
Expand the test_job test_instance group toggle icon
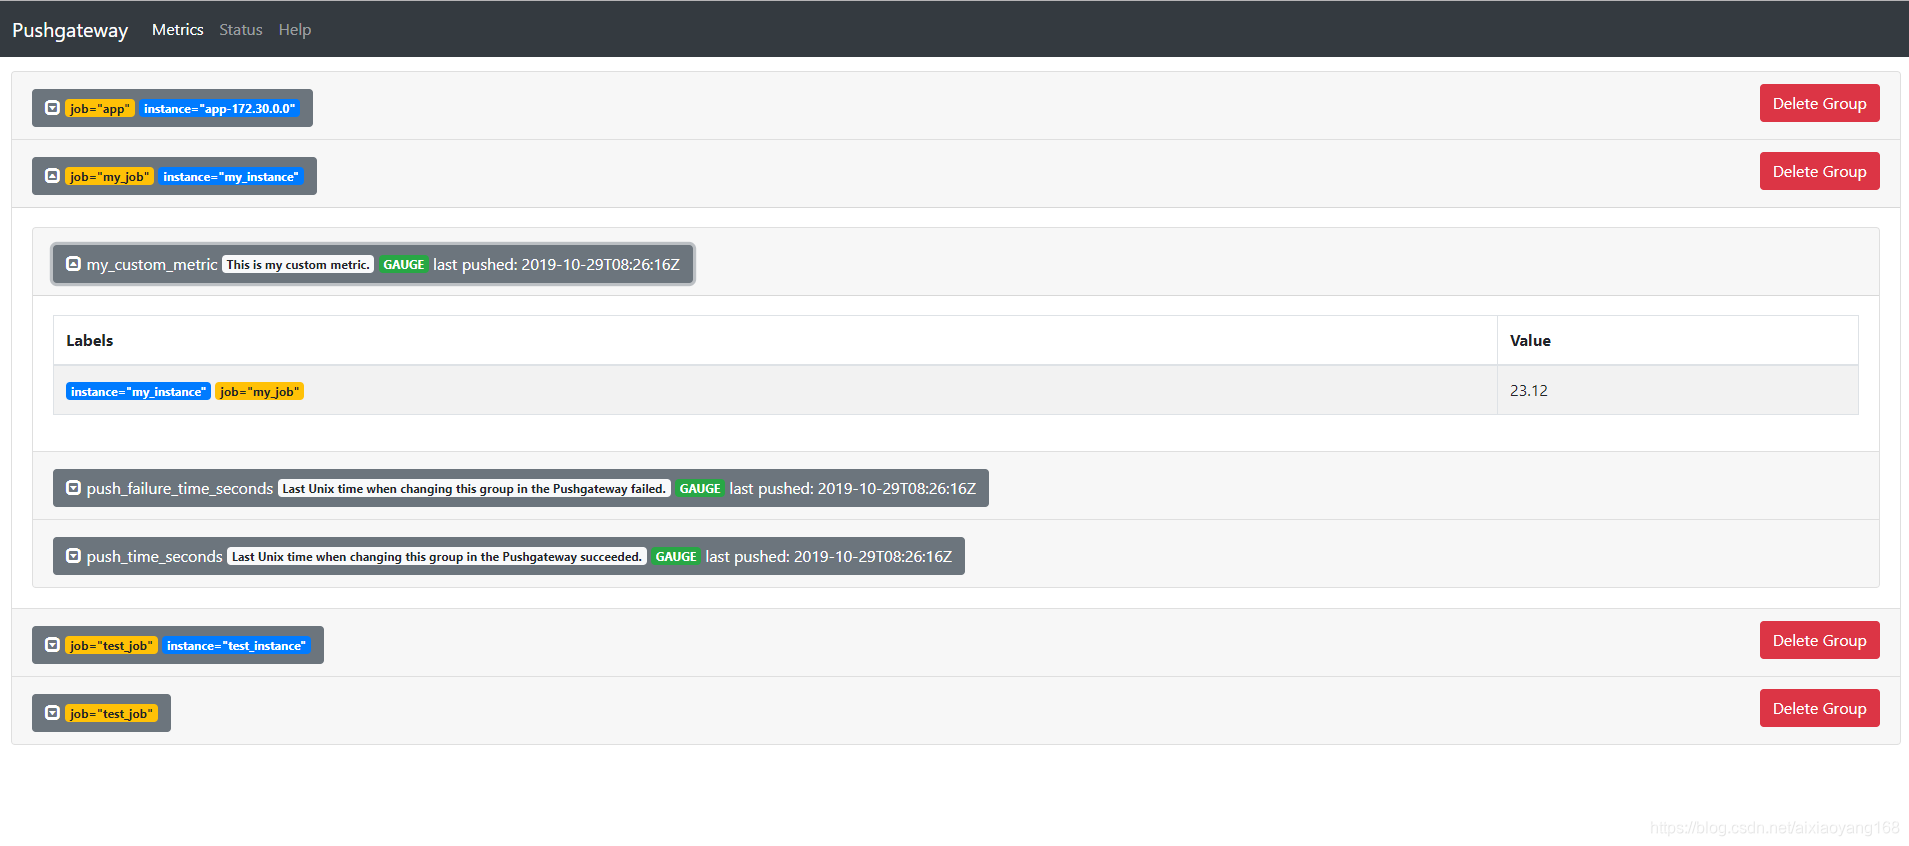[x=52, y=645]
